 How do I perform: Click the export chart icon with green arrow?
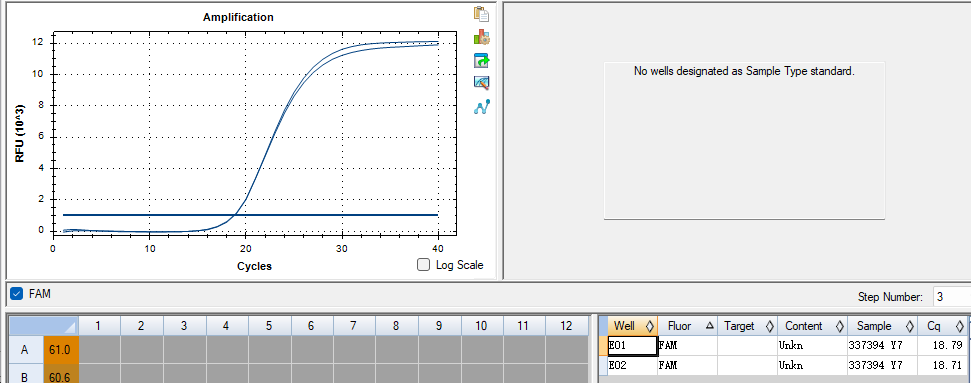[x=481, y=60]
